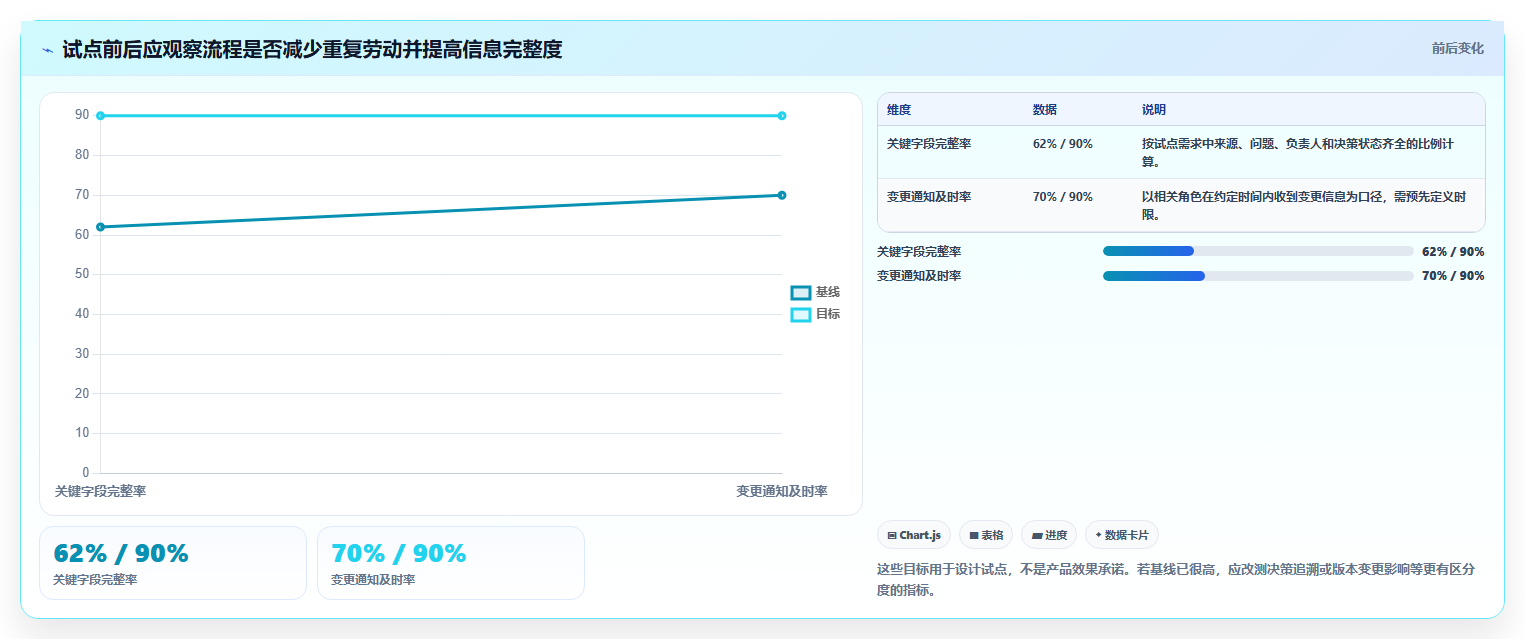The height and width of the screenshot is (639, 1525).
Task: Open the 62% / 90% data card
Action: 173,563
